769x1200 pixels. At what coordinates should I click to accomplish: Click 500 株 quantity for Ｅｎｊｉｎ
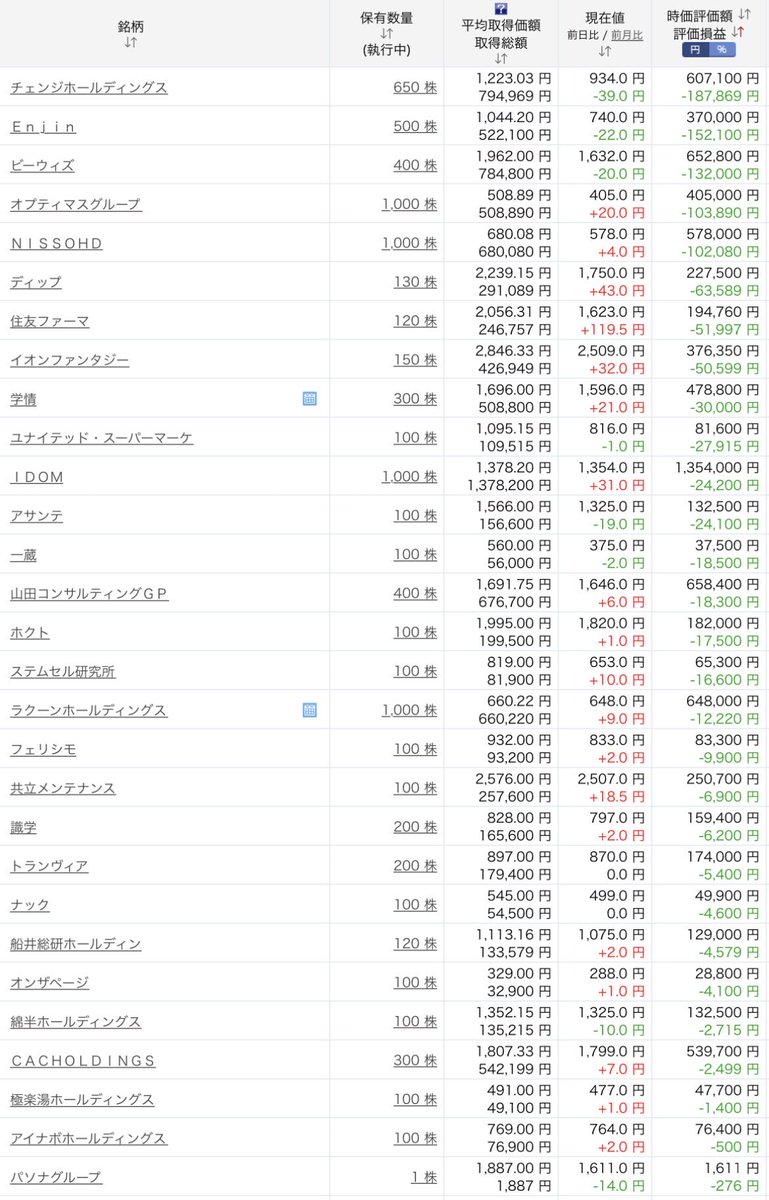tap(415, 126)
